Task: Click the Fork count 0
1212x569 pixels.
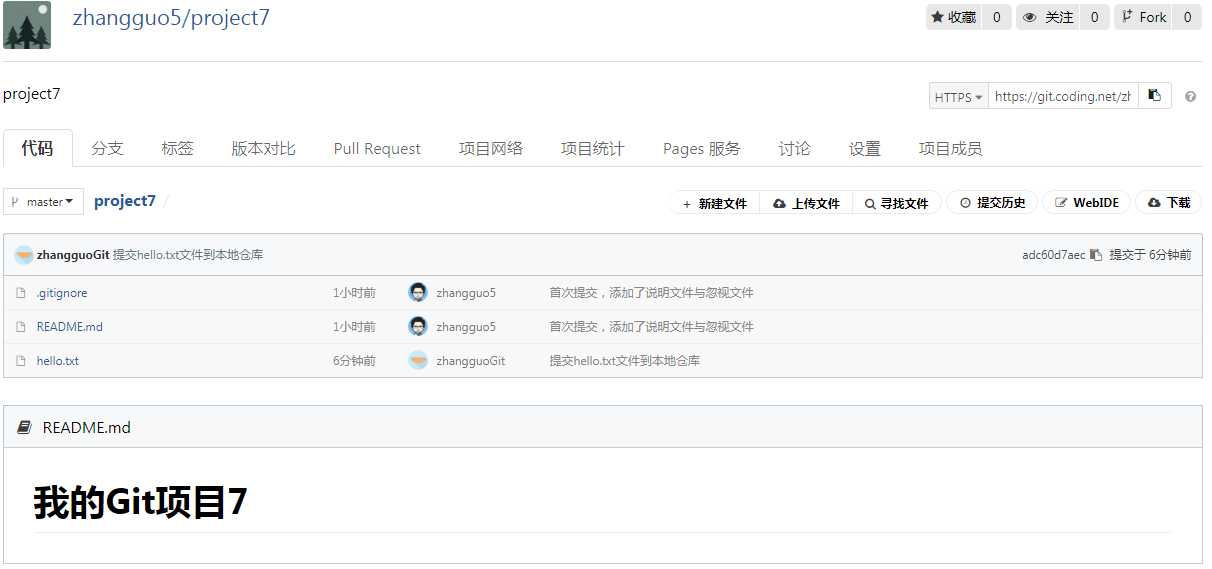Action: pyautogui.click(x=1188, y=17)
